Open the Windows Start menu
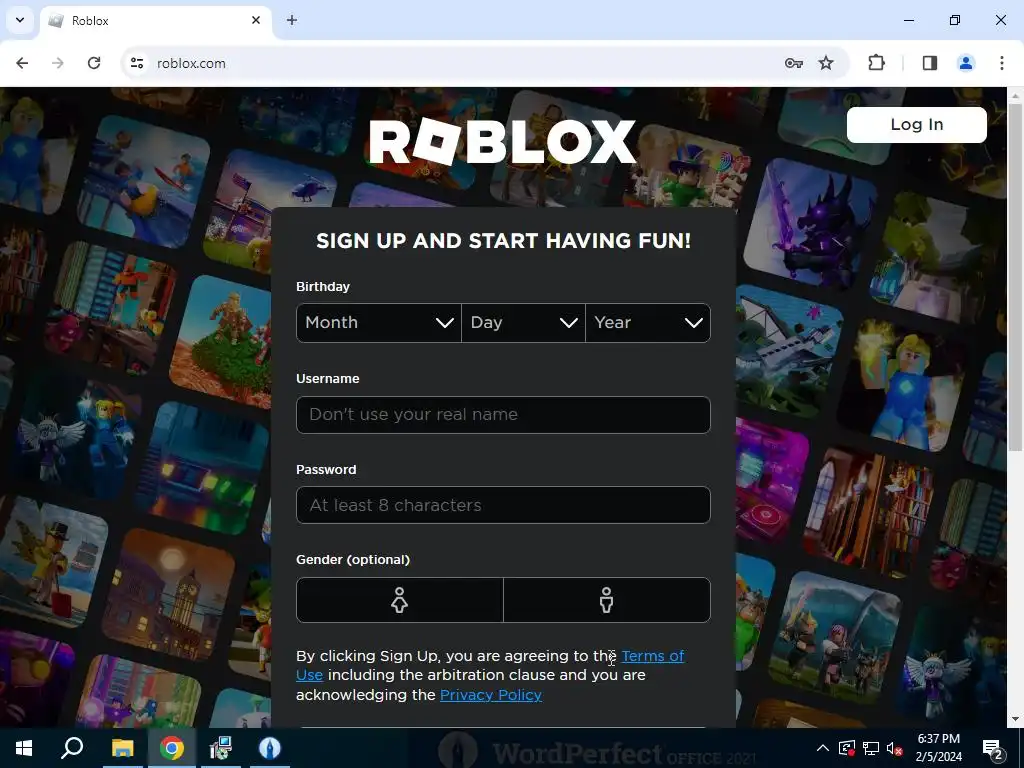Image resolution: width=1024 pixels, height=768 pixels. [24, 748]
